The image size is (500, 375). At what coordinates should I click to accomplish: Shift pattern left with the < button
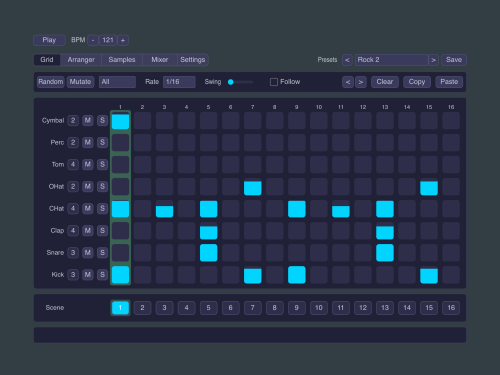click(348, 82)
